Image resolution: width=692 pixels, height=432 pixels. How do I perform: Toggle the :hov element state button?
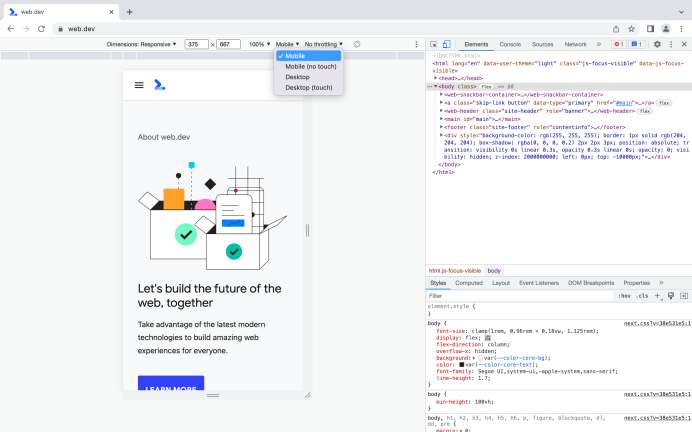[x=624, y=296]
